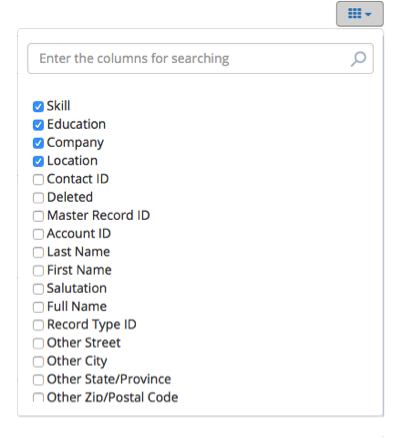Uncheck the Location column checkbox
The height and width of the screenshot is (438, 402).
click(38, 161)
